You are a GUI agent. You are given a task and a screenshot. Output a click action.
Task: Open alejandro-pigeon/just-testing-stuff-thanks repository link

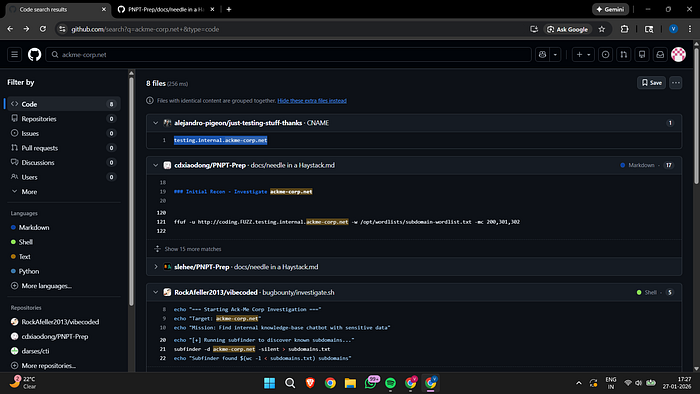click(x=238, y=123)
